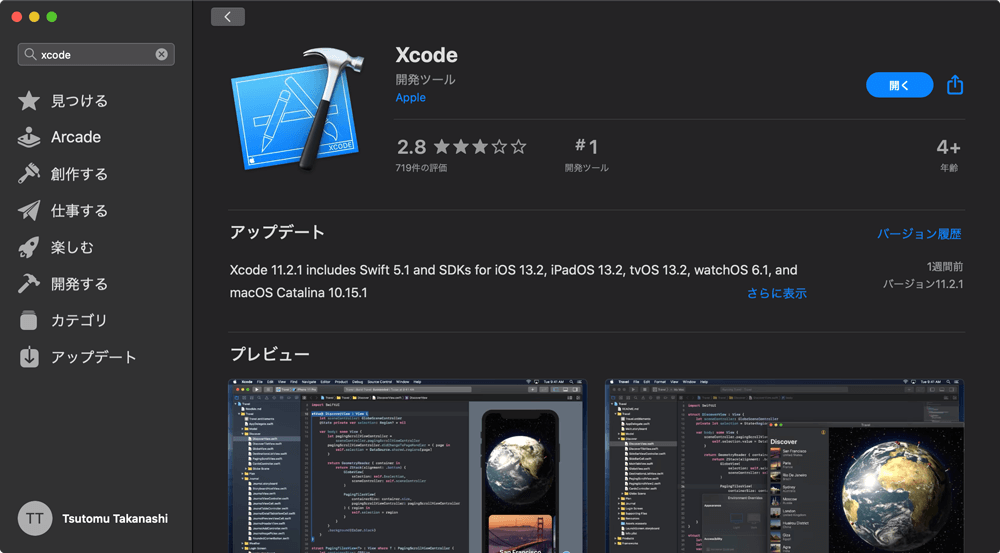The image size is (1000, 553).
Task: Go to 創作する sidebar label
Action: coord(79,173)
